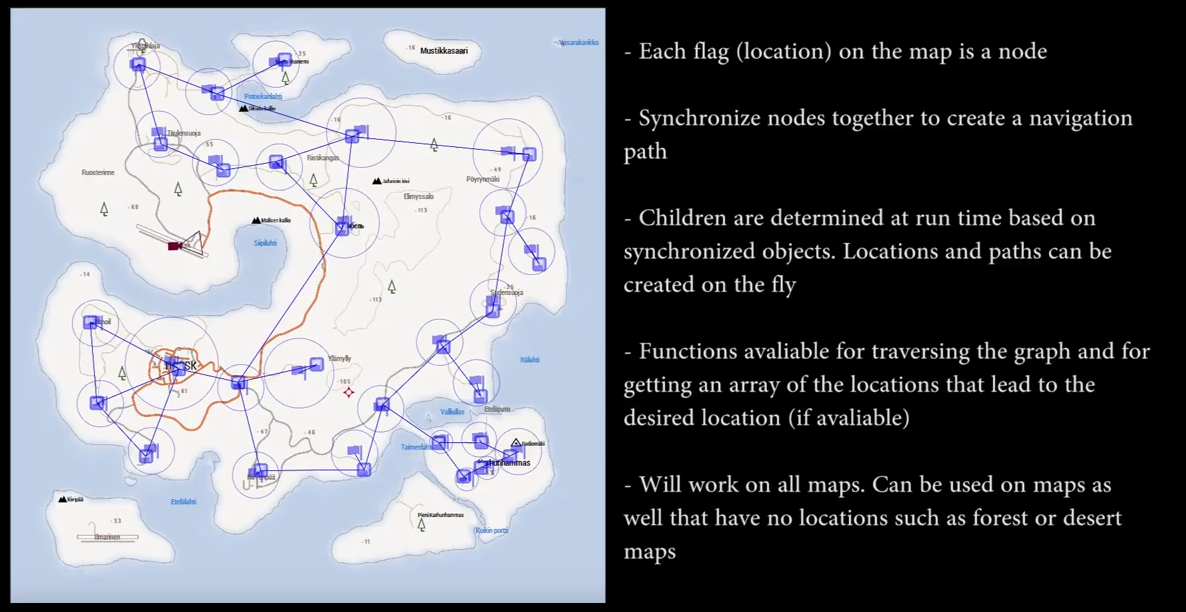1186x612 pixels.
Task: Click the dark red camera icon on the airstrip
Action: [175, 246]
